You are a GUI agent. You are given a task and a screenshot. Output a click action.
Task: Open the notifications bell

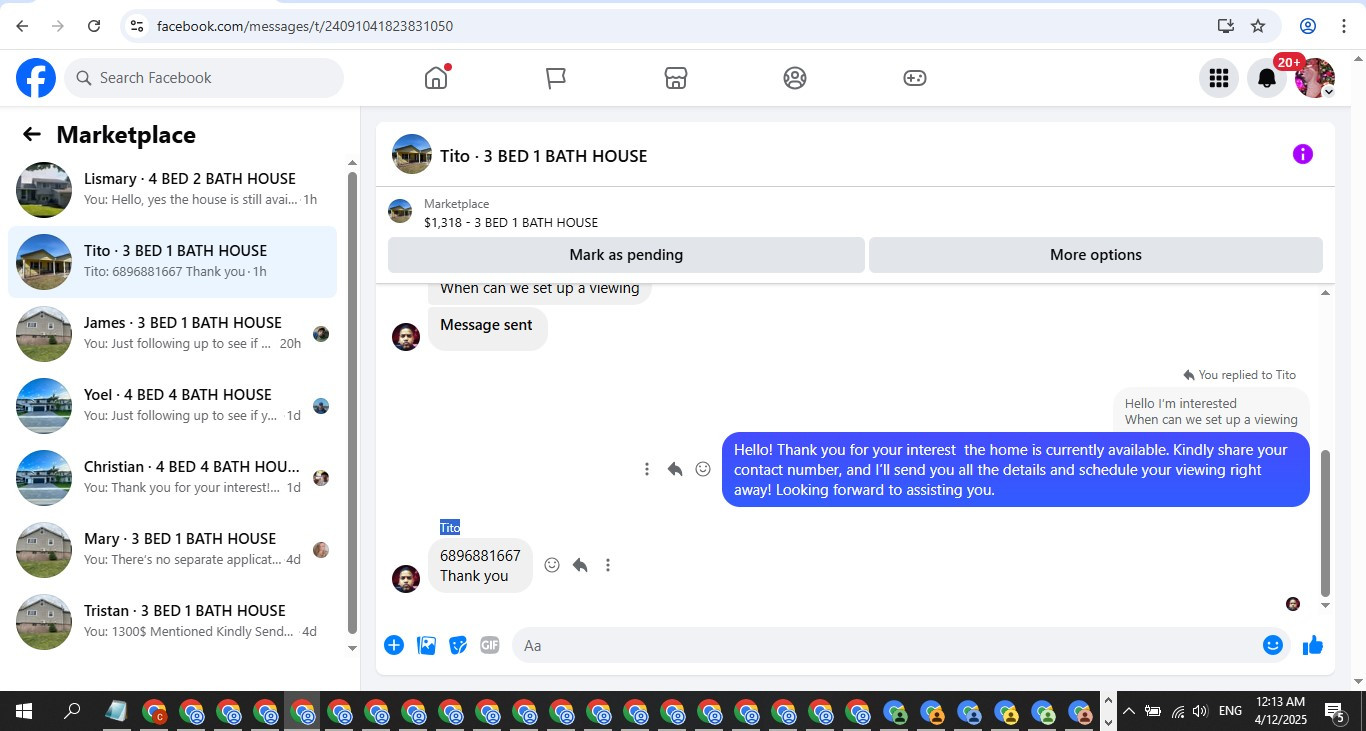pyautogui.click(x=1266, y=78)
